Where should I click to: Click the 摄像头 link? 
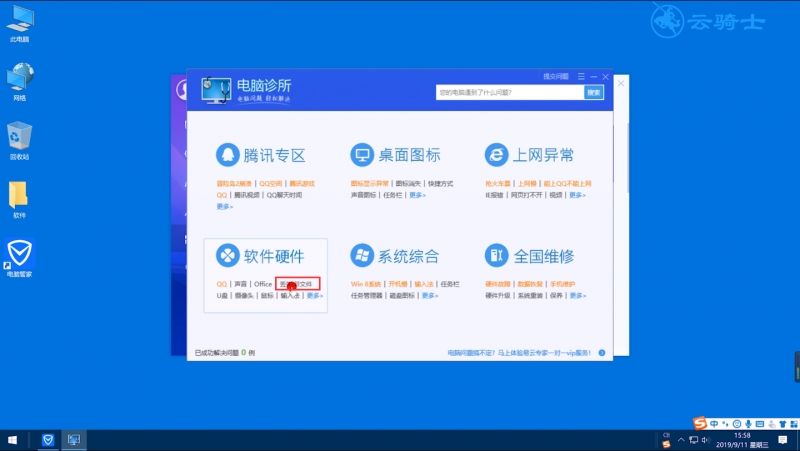coord(244,295)
